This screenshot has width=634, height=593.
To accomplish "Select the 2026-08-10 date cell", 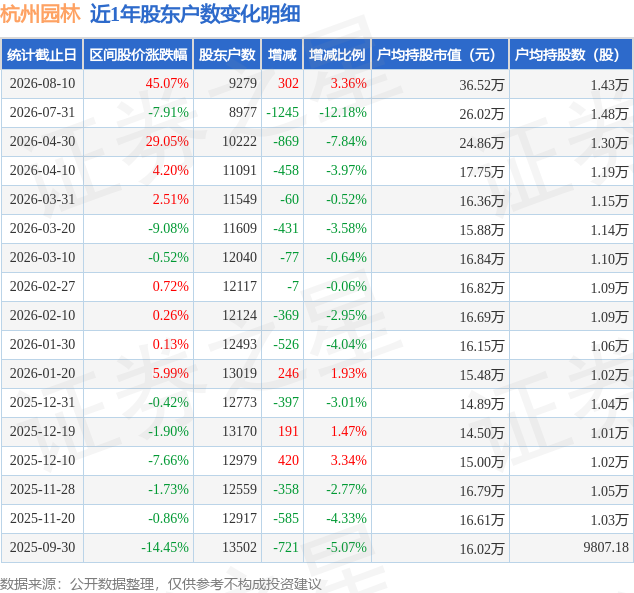I will pyautogui.click(x=42, y=83).
